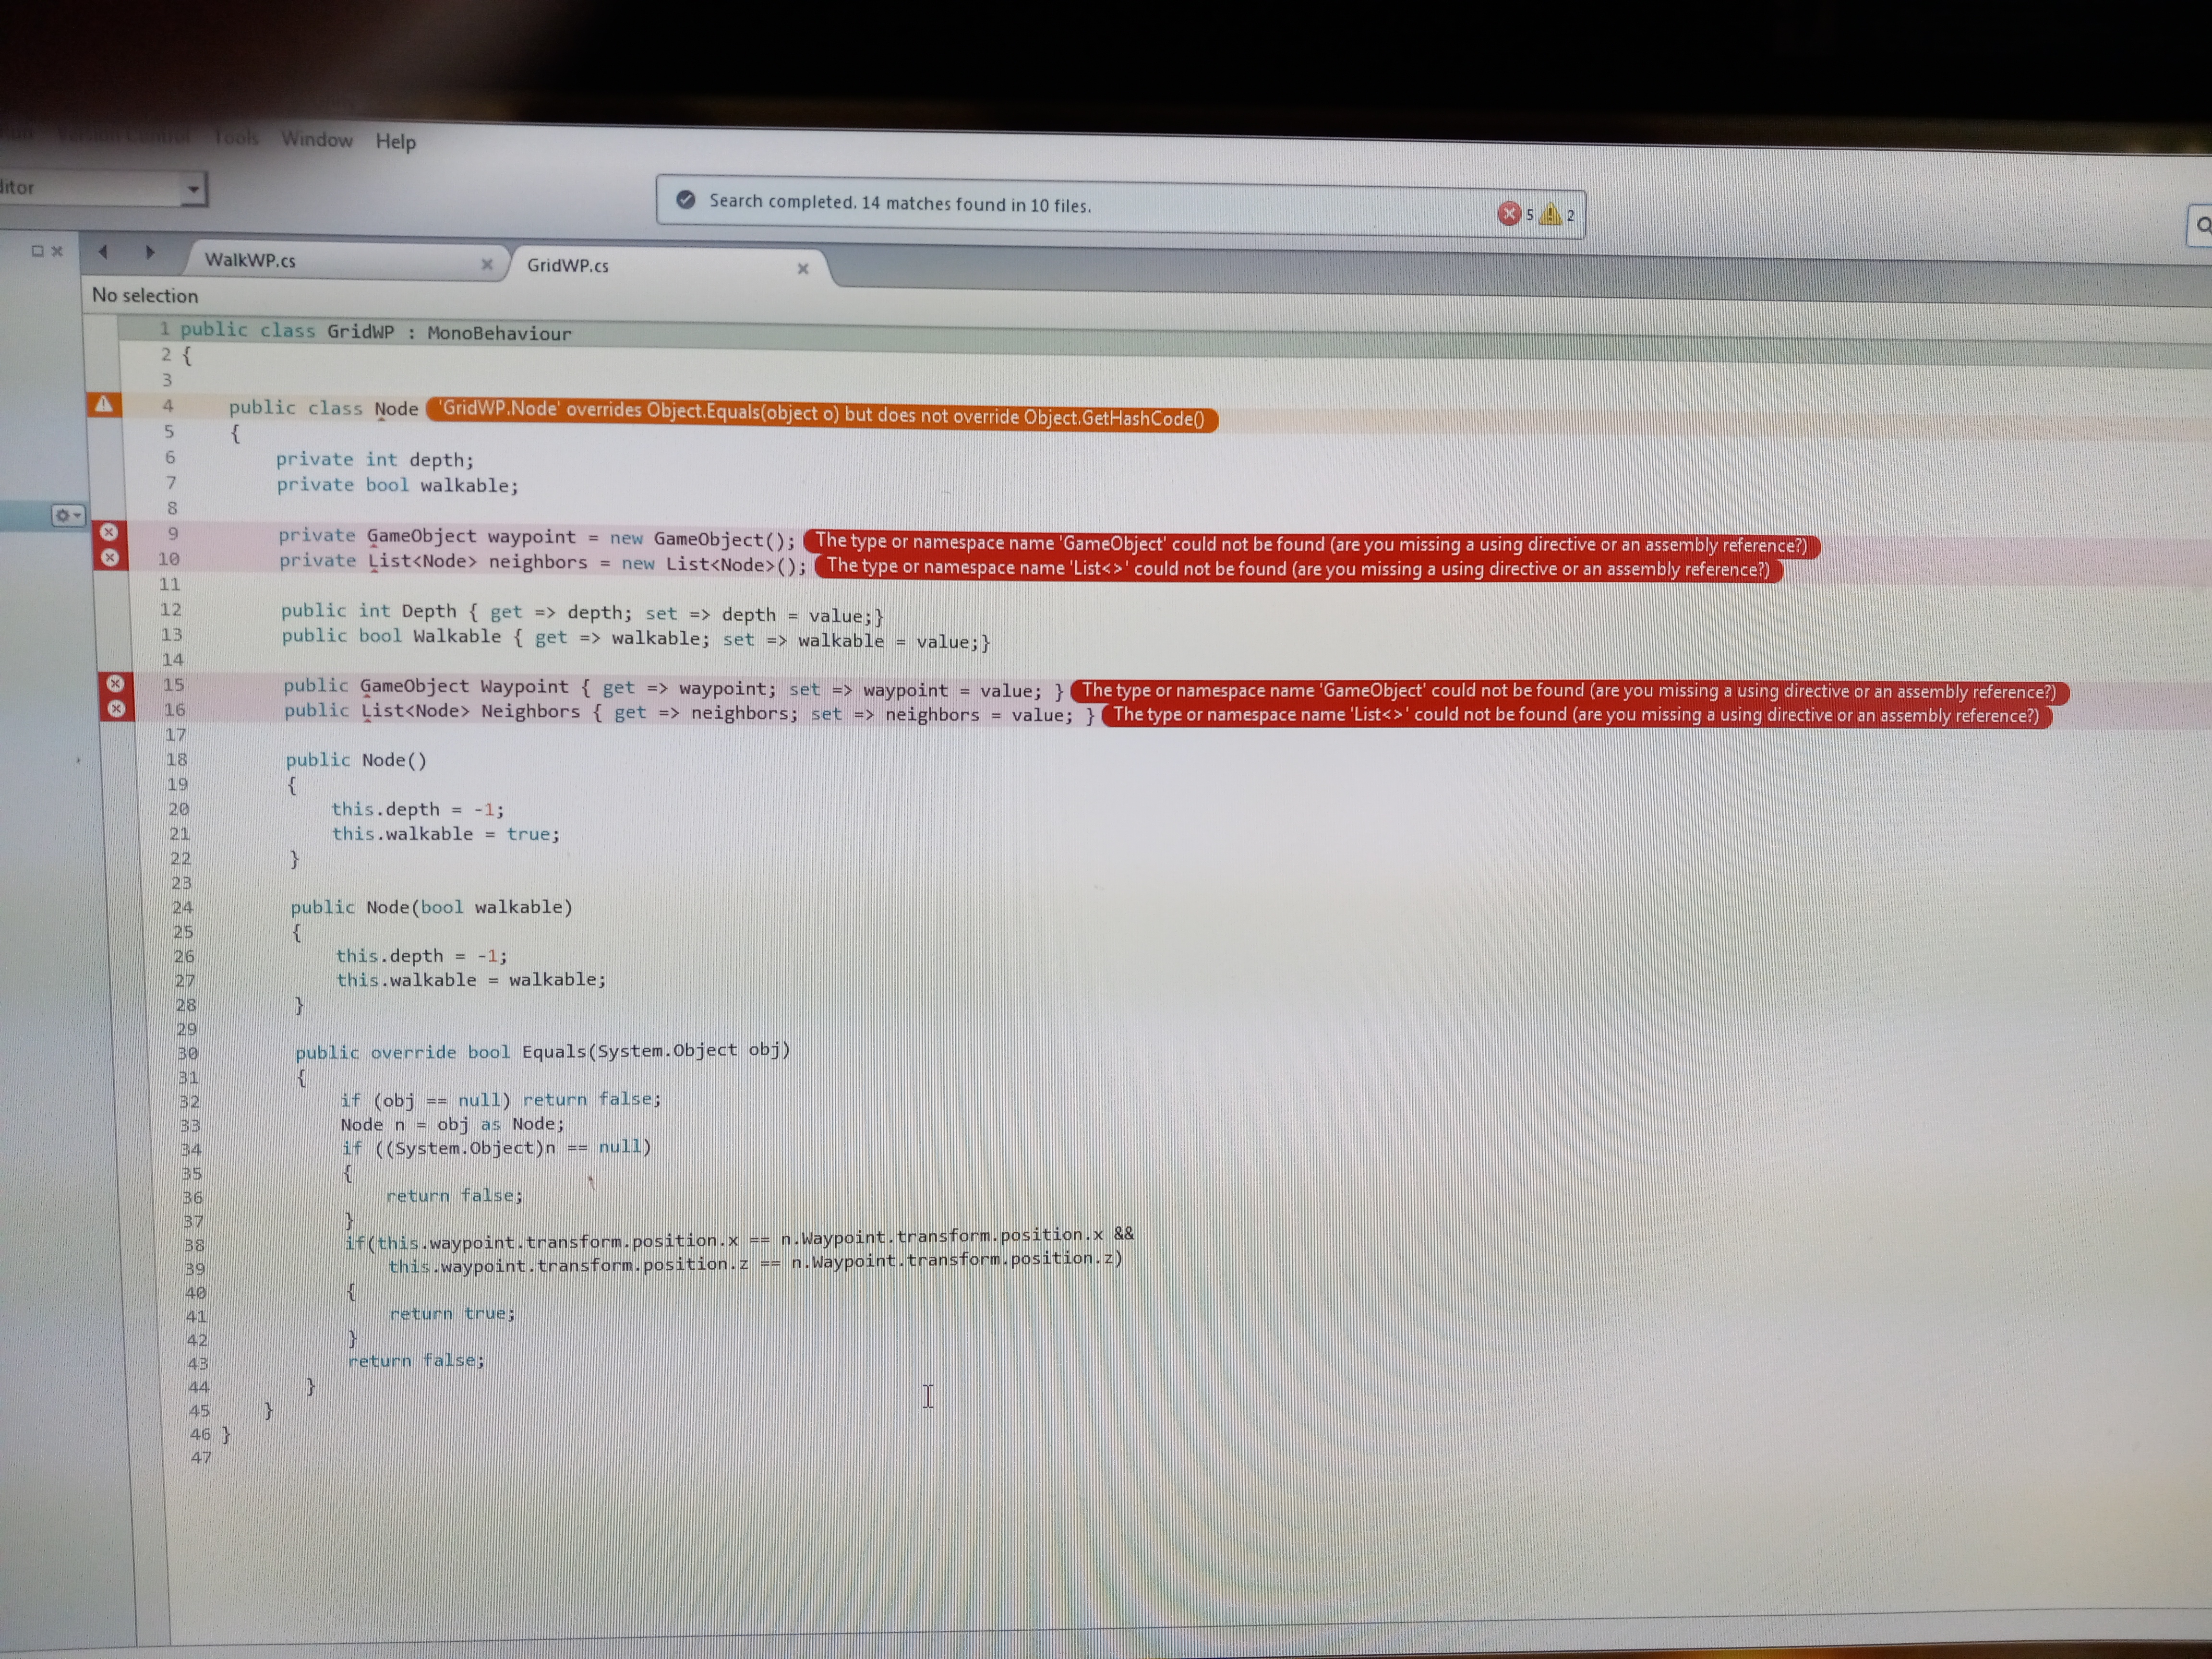
Task: Close the left side panel
Action: pyautogui.click(x=57, y=251)
